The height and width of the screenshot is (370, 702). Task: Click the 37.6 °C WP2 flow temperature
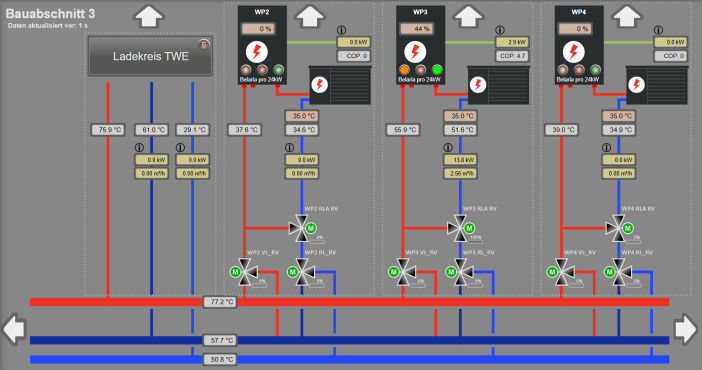244,130
